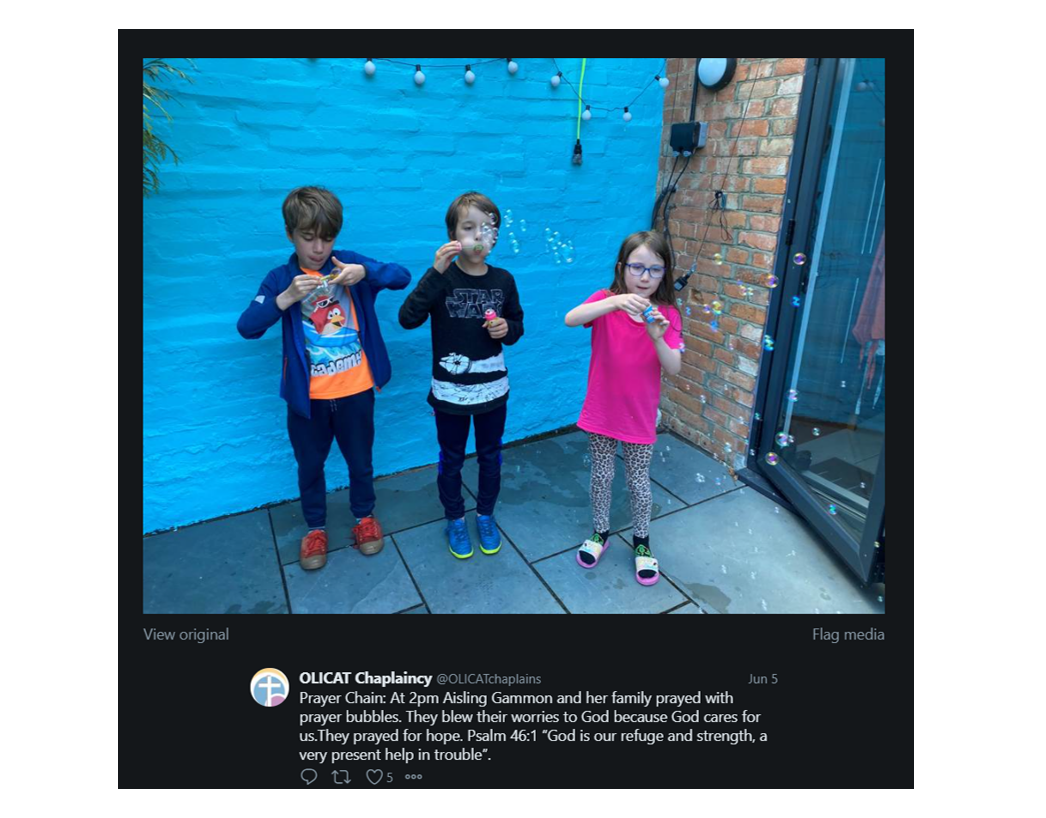Retweet the Prayer Chain post
This screenshot has width=1046, height=818.
coord(341,776)
